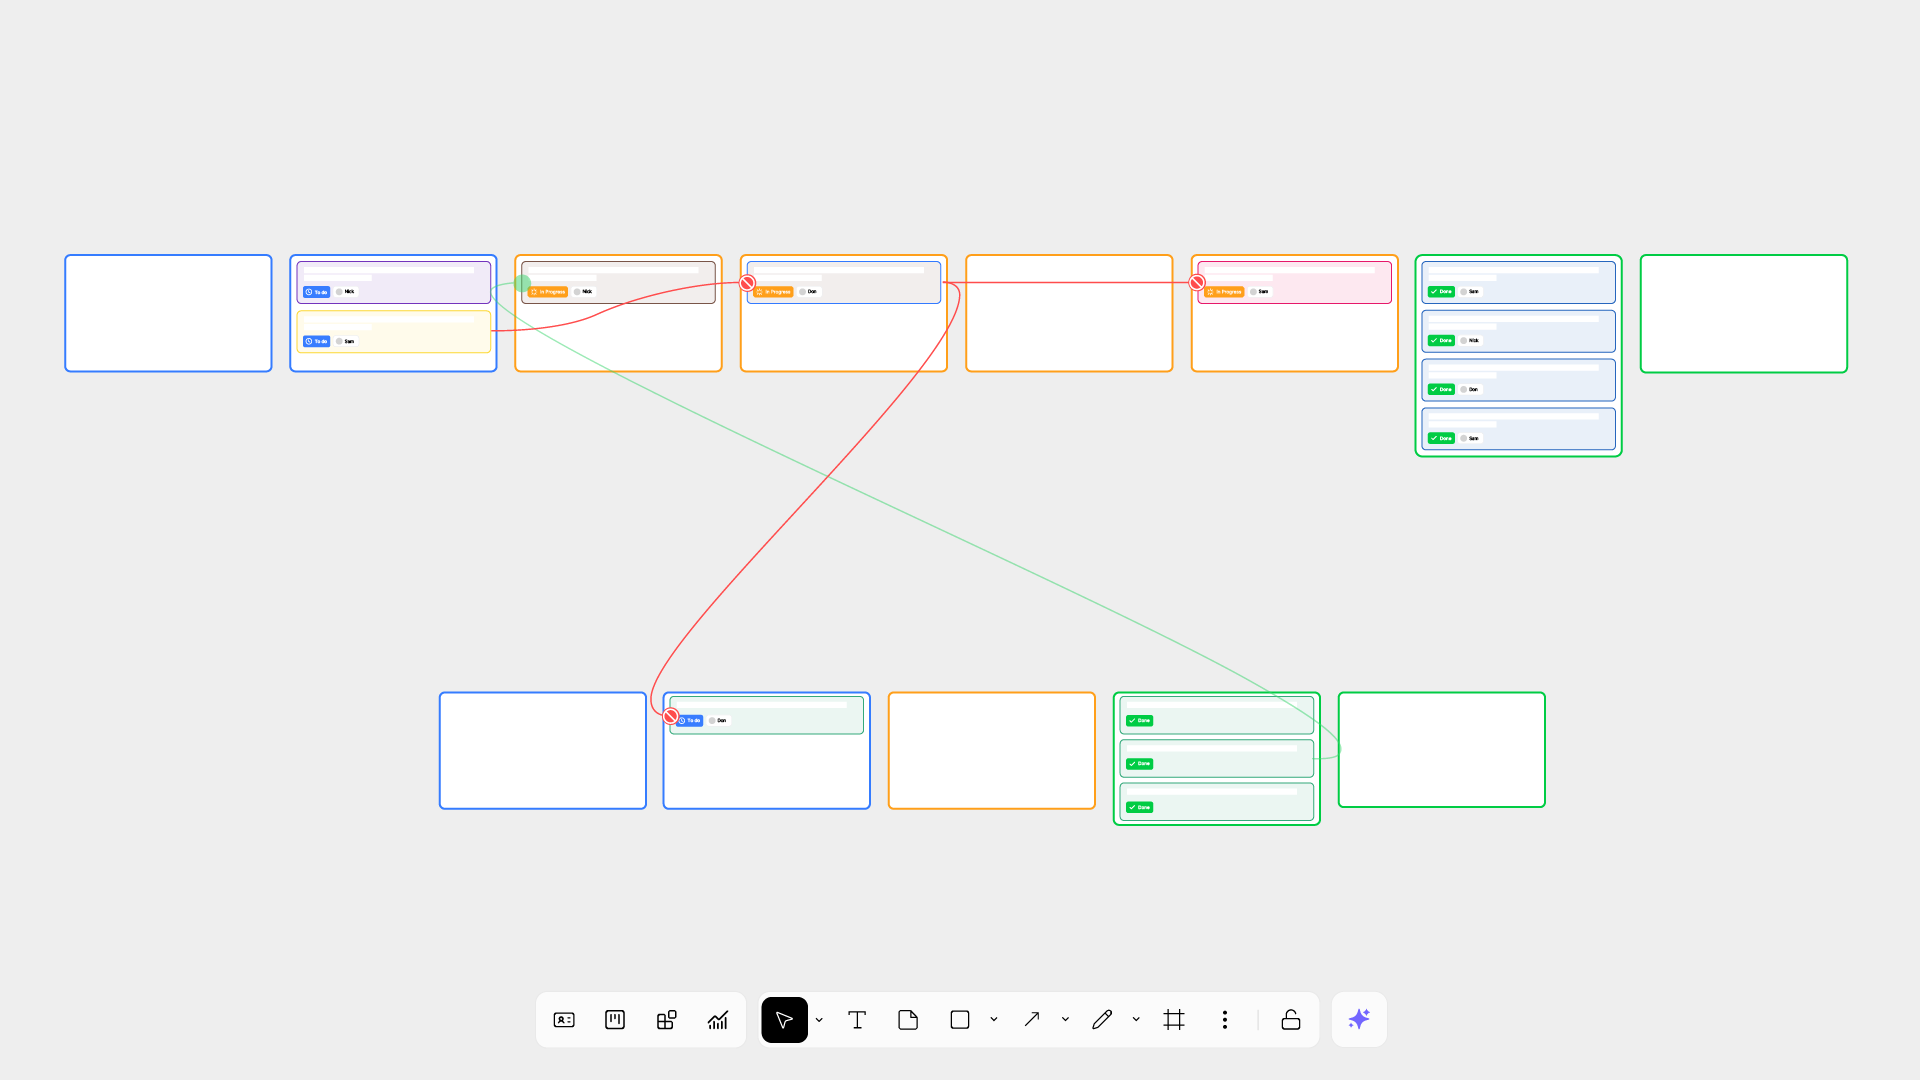1920x1080 pixels.
Task: Open the three-dot more tools menu
Action: (x=1225, y=1020)
